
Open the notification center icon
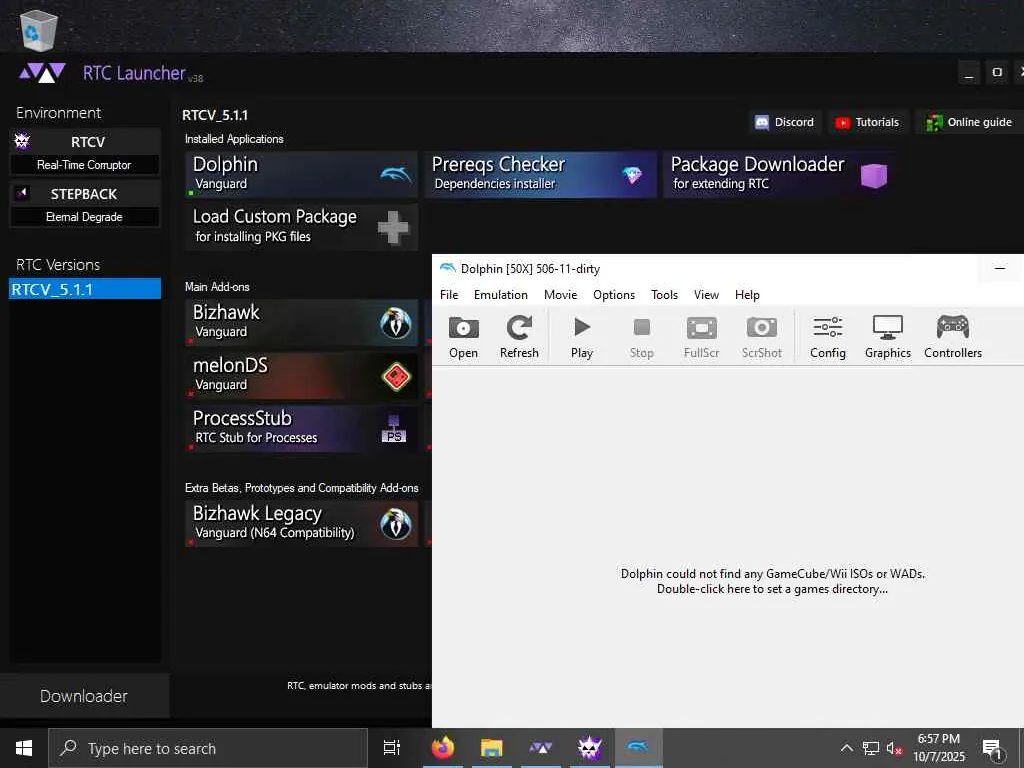click(x=993, y=748)
